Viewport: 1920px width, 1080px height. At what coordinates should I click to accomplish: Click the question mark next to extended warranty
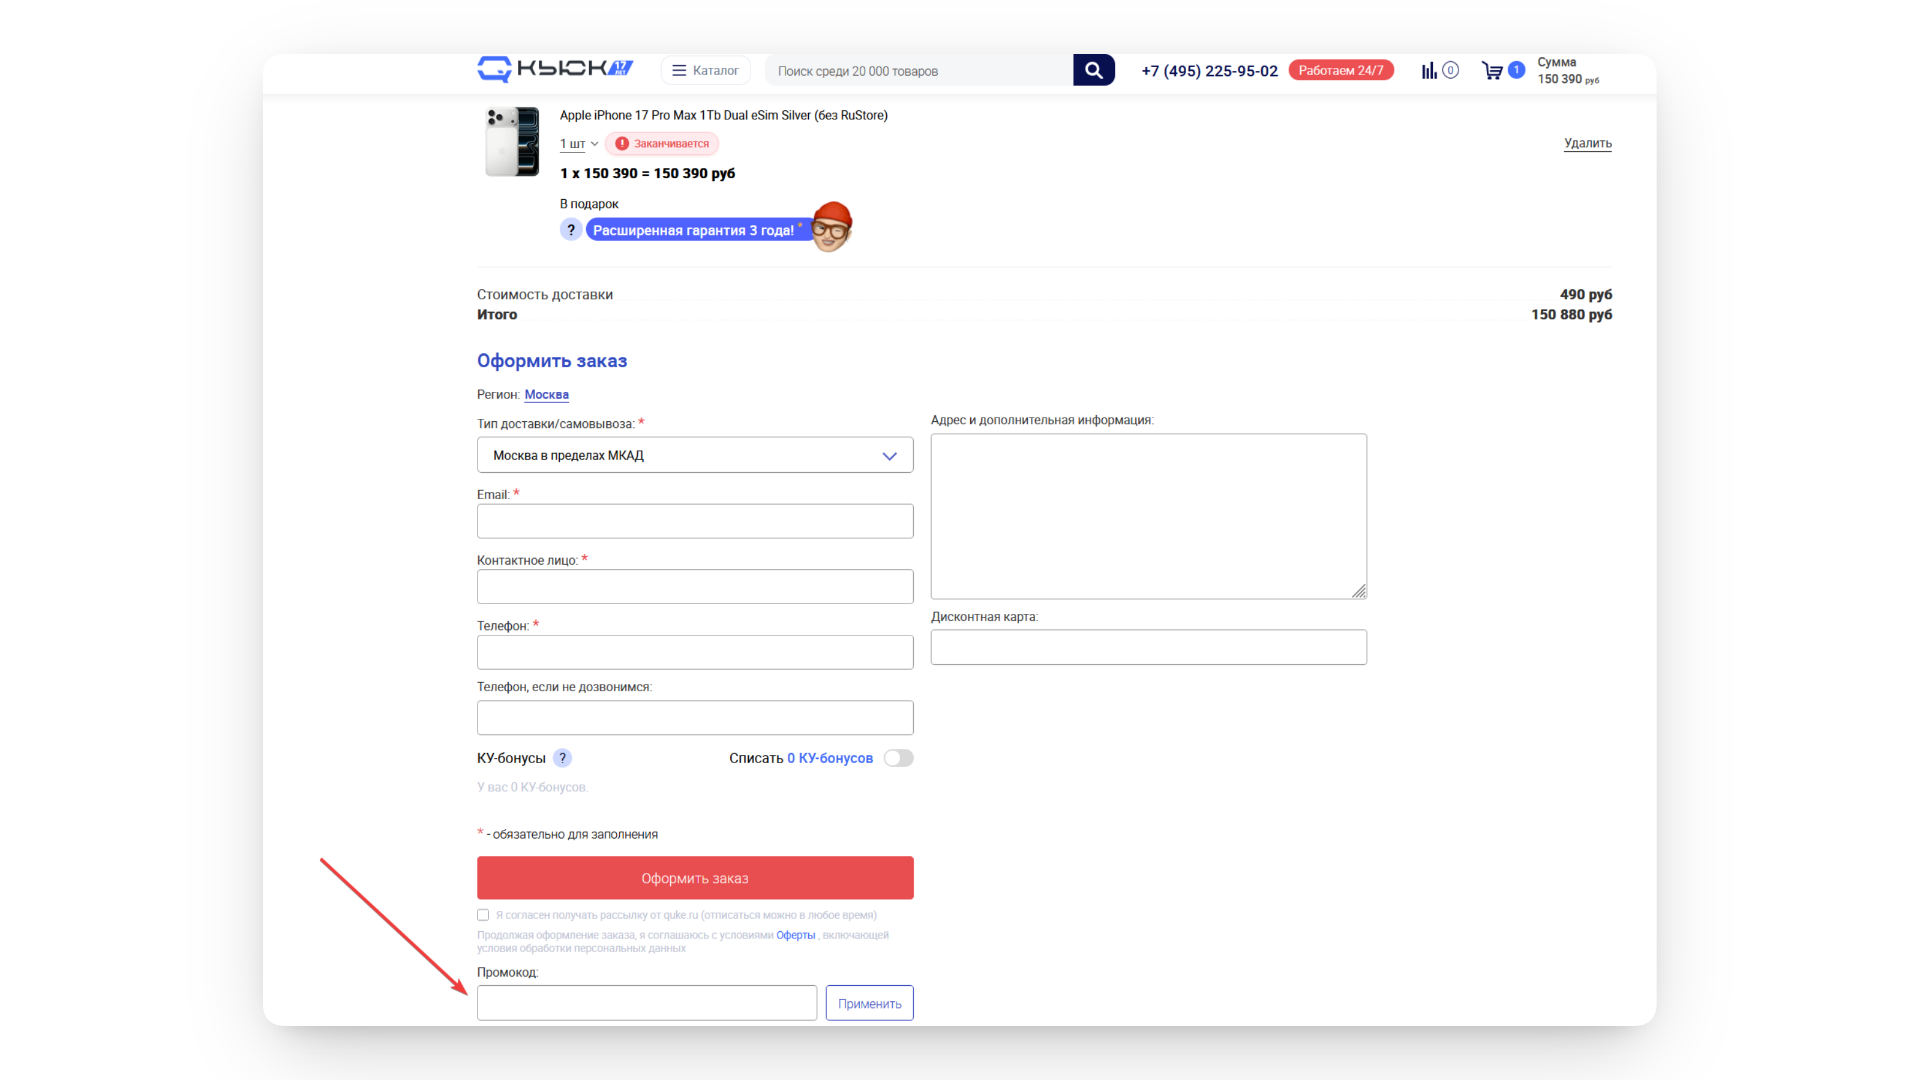tap(571, 230)
